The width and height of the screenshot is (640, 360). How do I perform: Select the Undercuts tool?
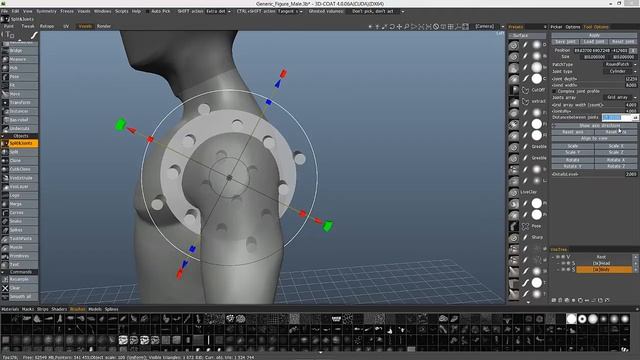pos(20,129)
